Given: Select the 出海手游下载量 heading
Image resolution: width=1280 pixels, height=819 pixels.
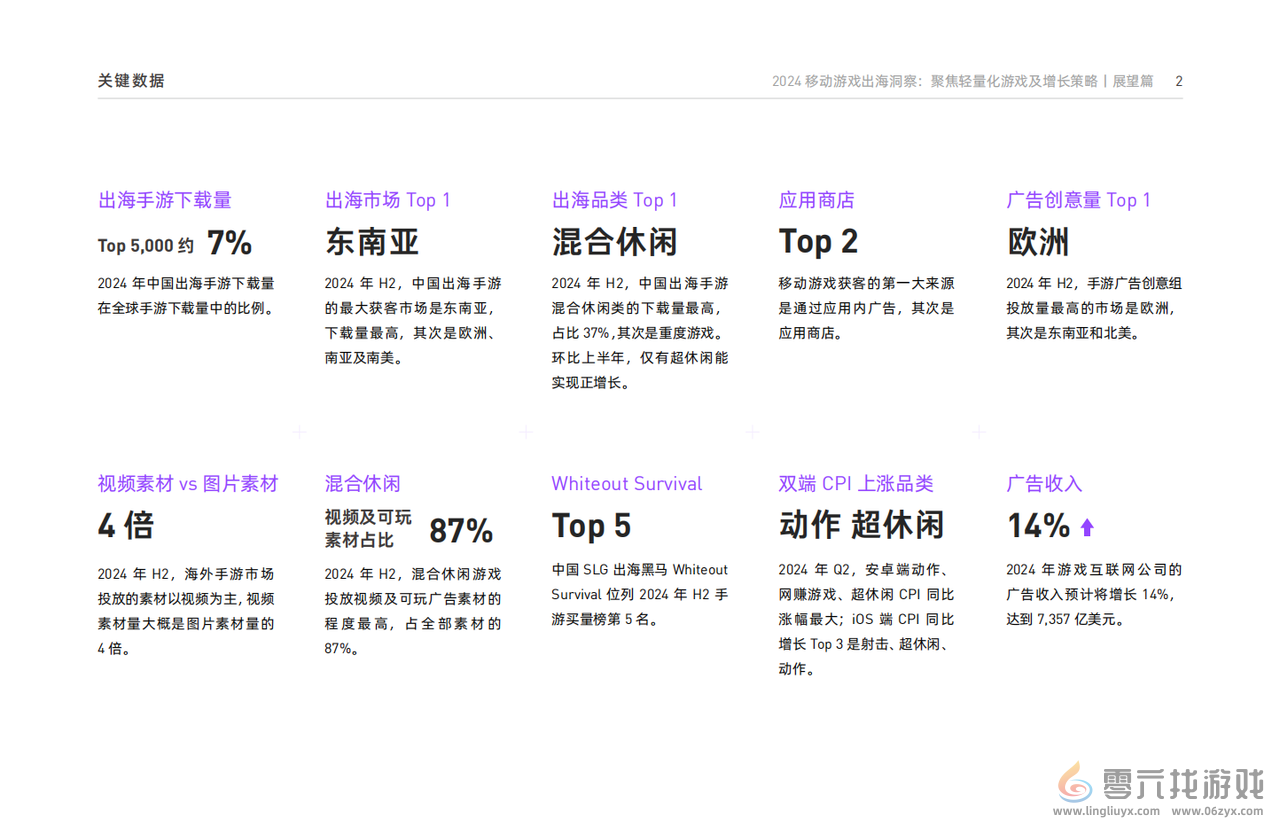Looking at the screenshot, I should [164, 200].
